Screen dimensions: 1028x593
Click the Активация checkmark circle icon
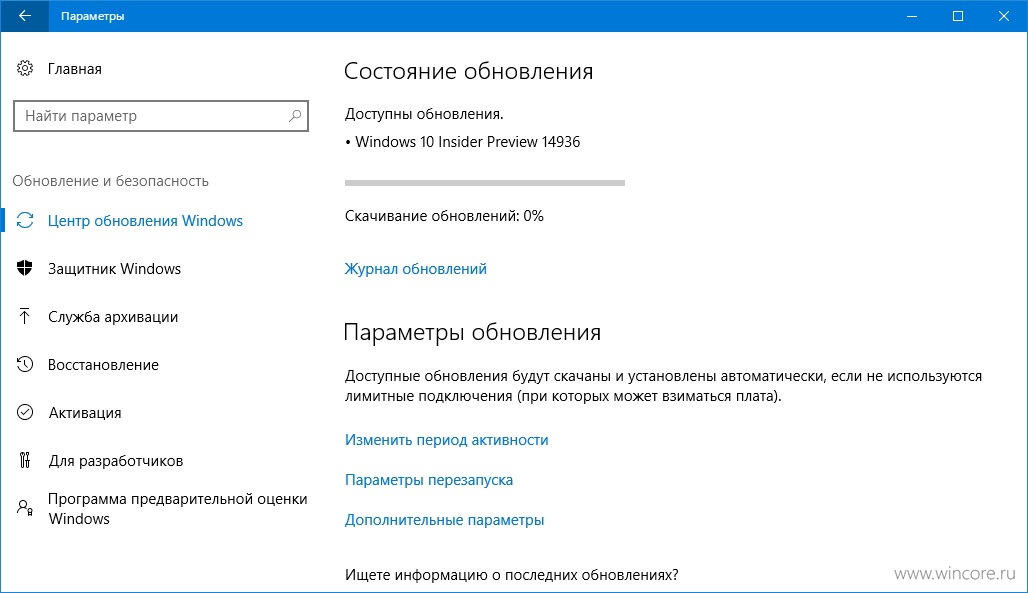[25, 412]
